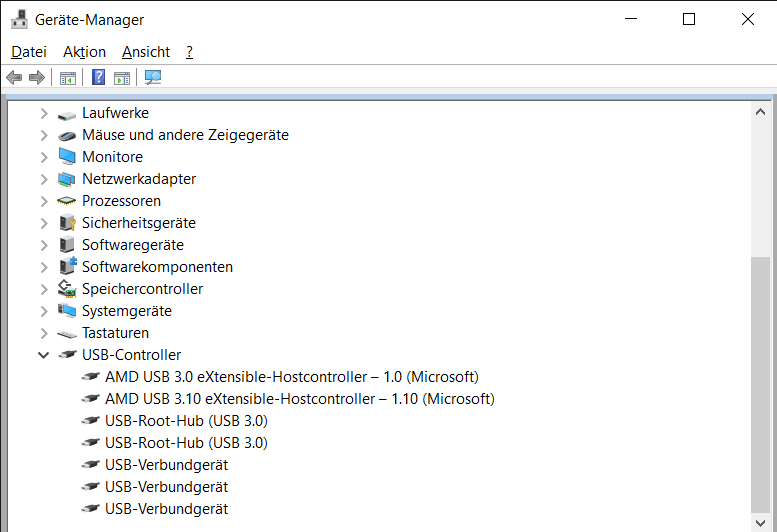This screenshot has height=532, width=777.
Task: Select AMD USB 3.0 eXtensible-Hostcontroller entry
Action: coord(292,377)
